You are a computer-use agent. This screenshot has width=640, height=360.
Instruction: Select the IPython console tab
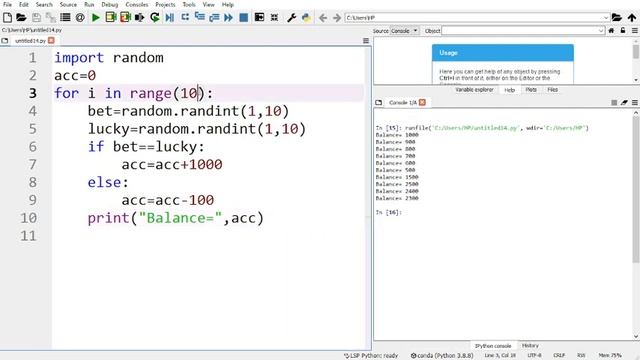tap(493, 346)
